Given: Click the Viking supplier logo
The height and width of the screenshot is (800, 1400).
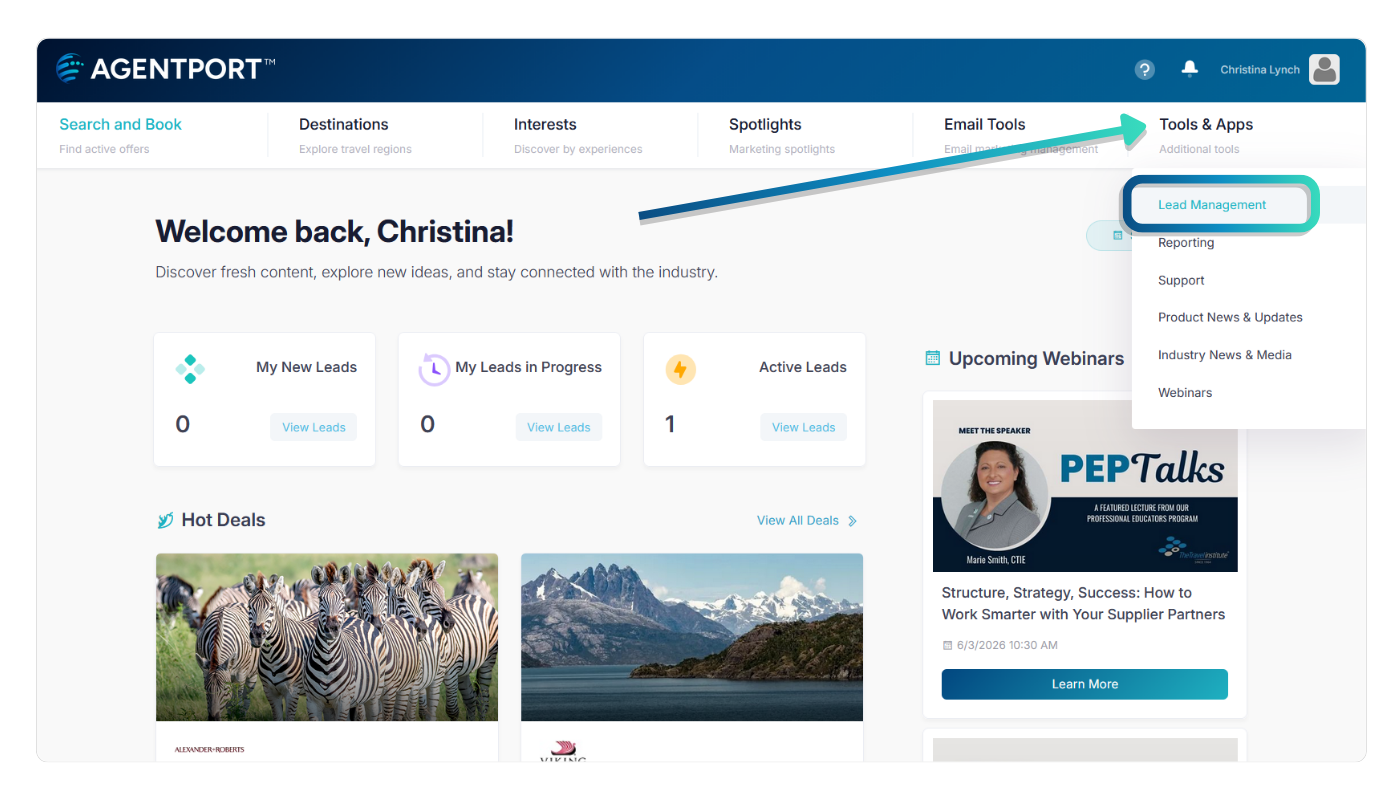Looking at the screenshot, I should tap(563, 751).
